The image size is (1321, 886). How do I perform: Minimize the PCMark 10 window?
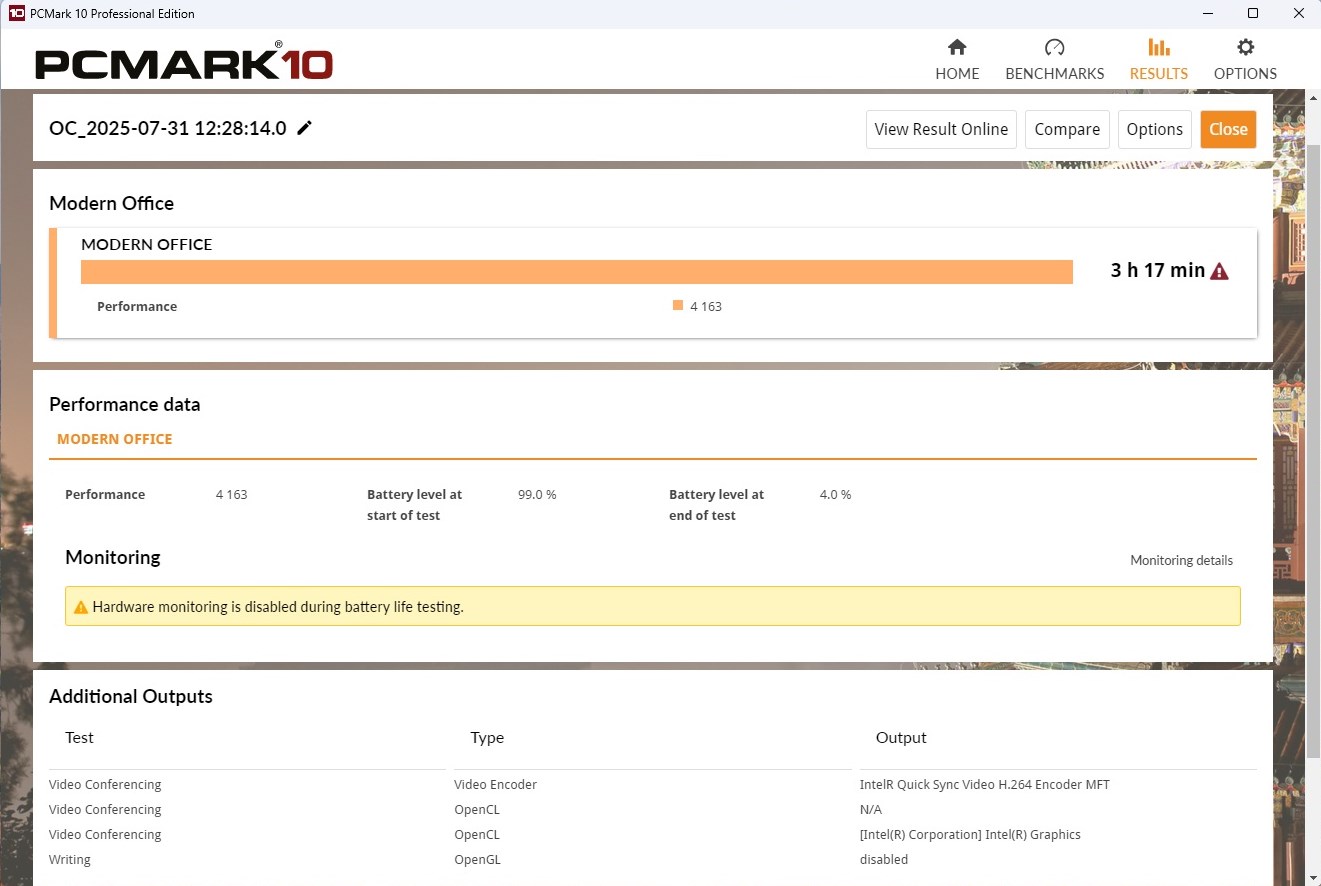(1207, 14)
